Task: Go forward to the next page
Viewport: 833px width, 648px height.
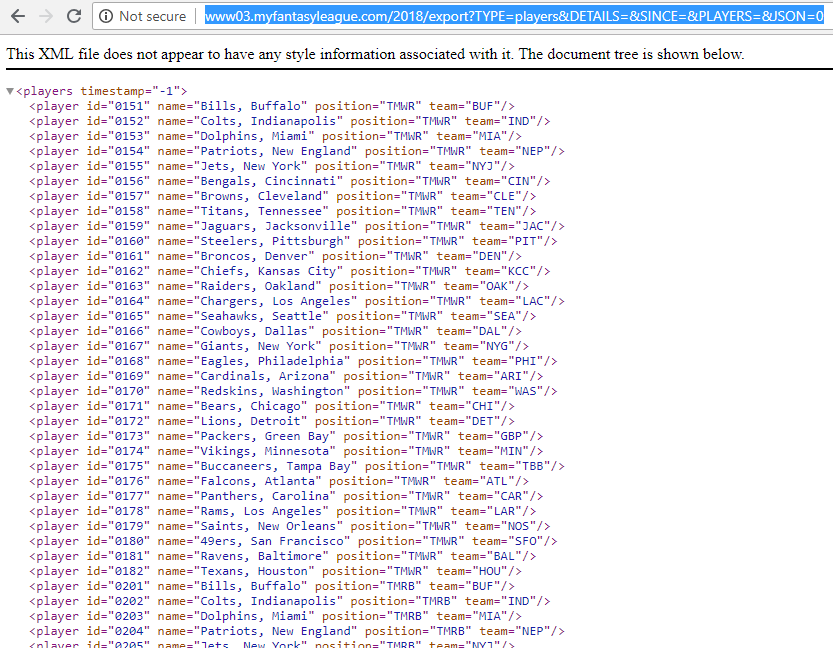Action: [x=46, y=16]
